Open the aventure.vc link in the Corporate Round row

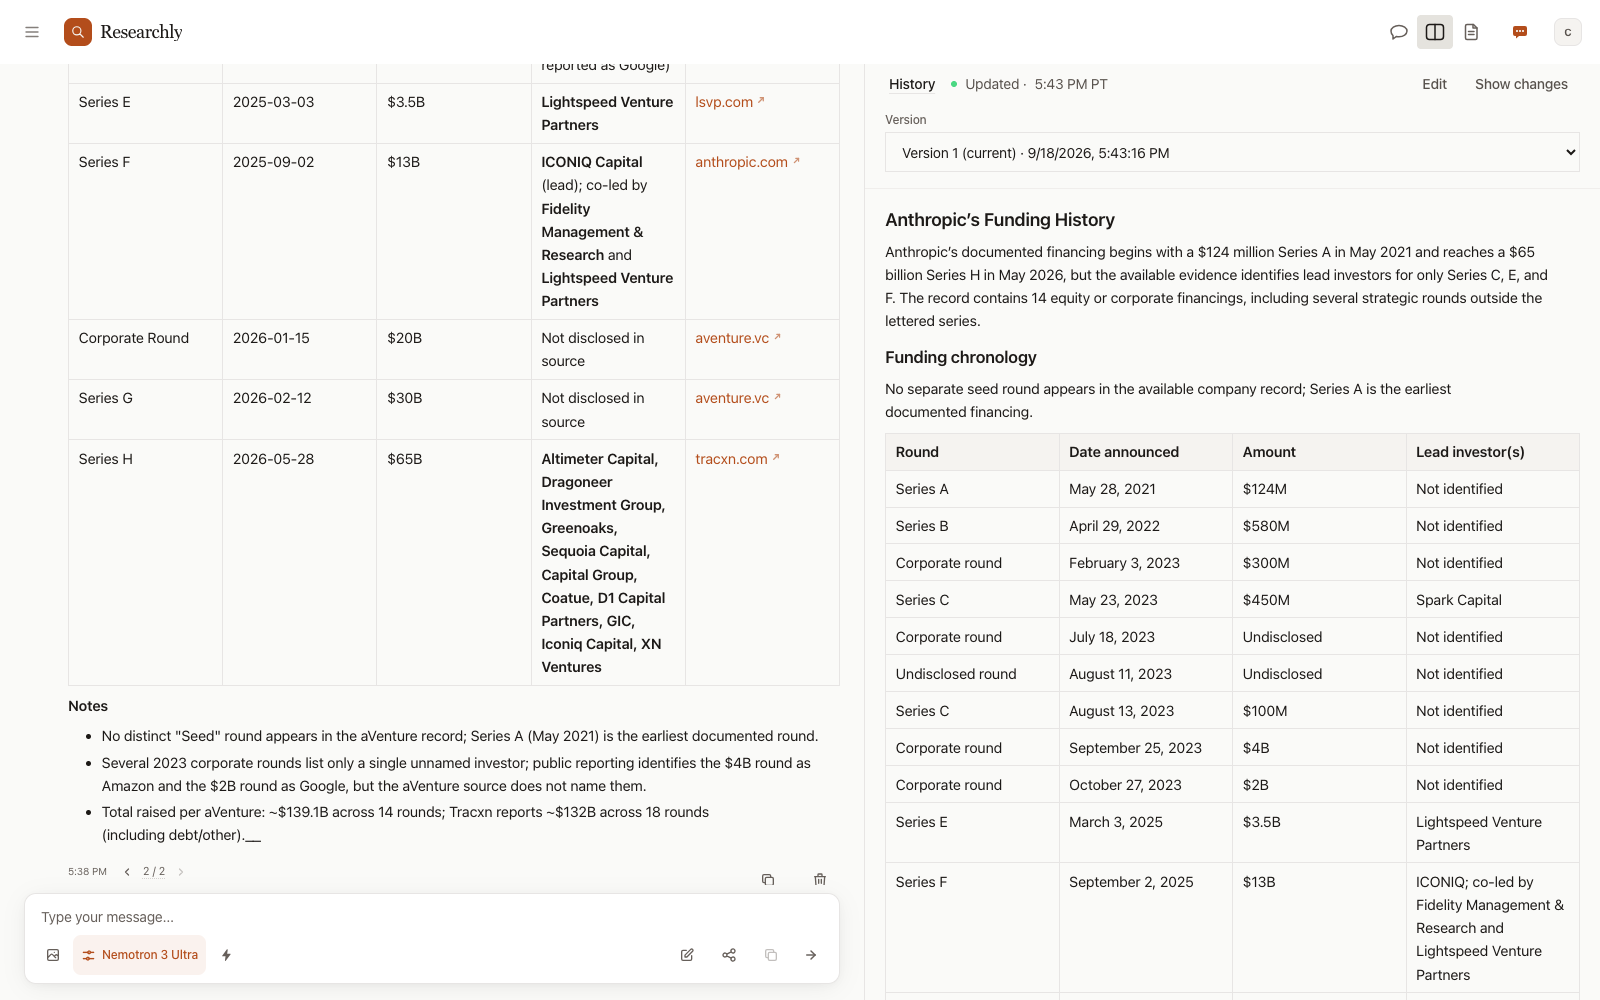coord(738,338)
